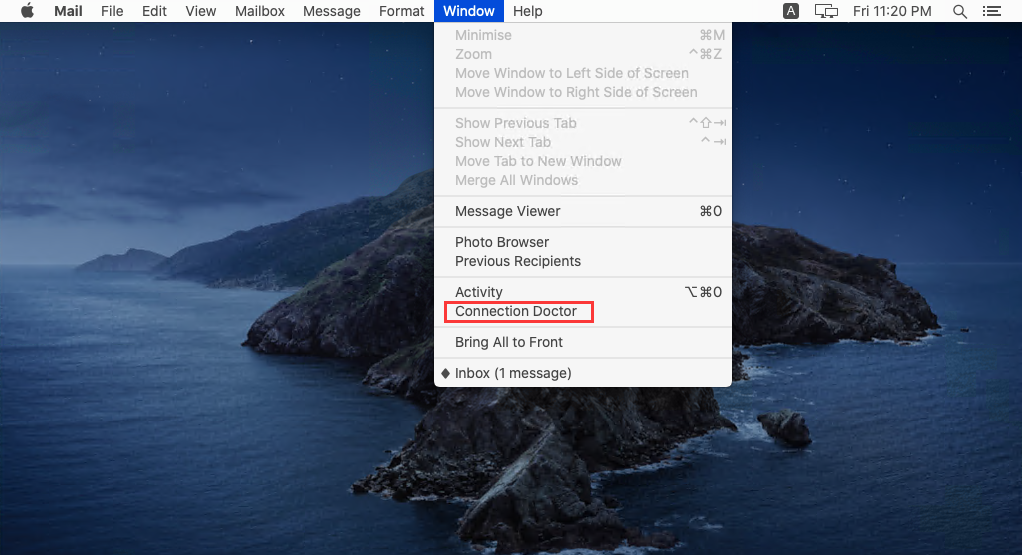Open the Edit menu
Viewport: 1022px width, 555px height.
point(154,11)
